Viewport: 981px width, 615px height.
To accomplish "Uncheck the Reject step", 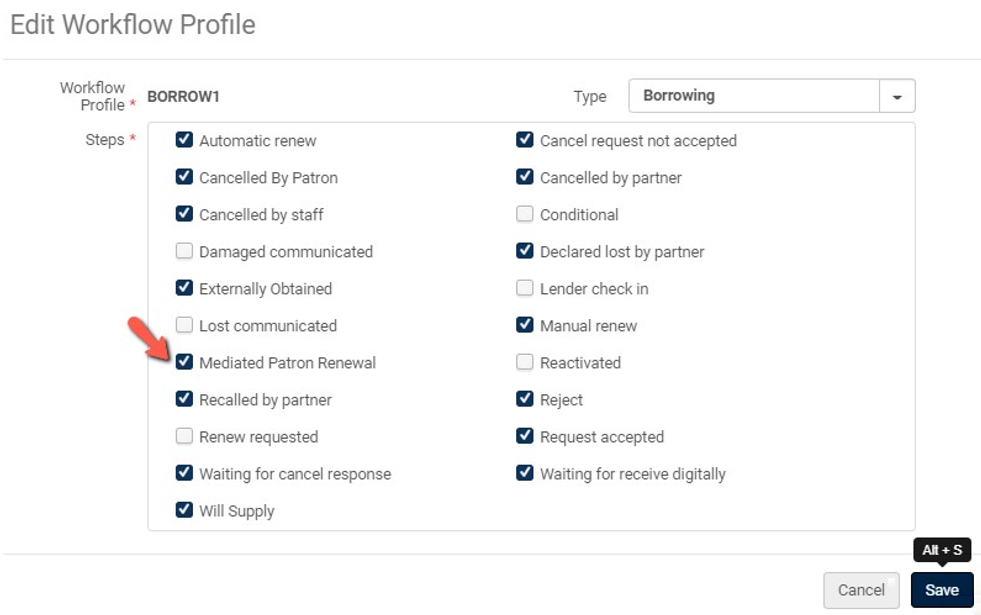I will tap(524, 399).
